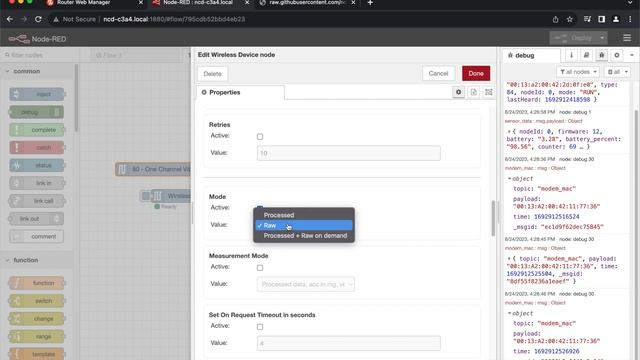
Task: Select the comment node in palette
Action: [x=37, y=236]
